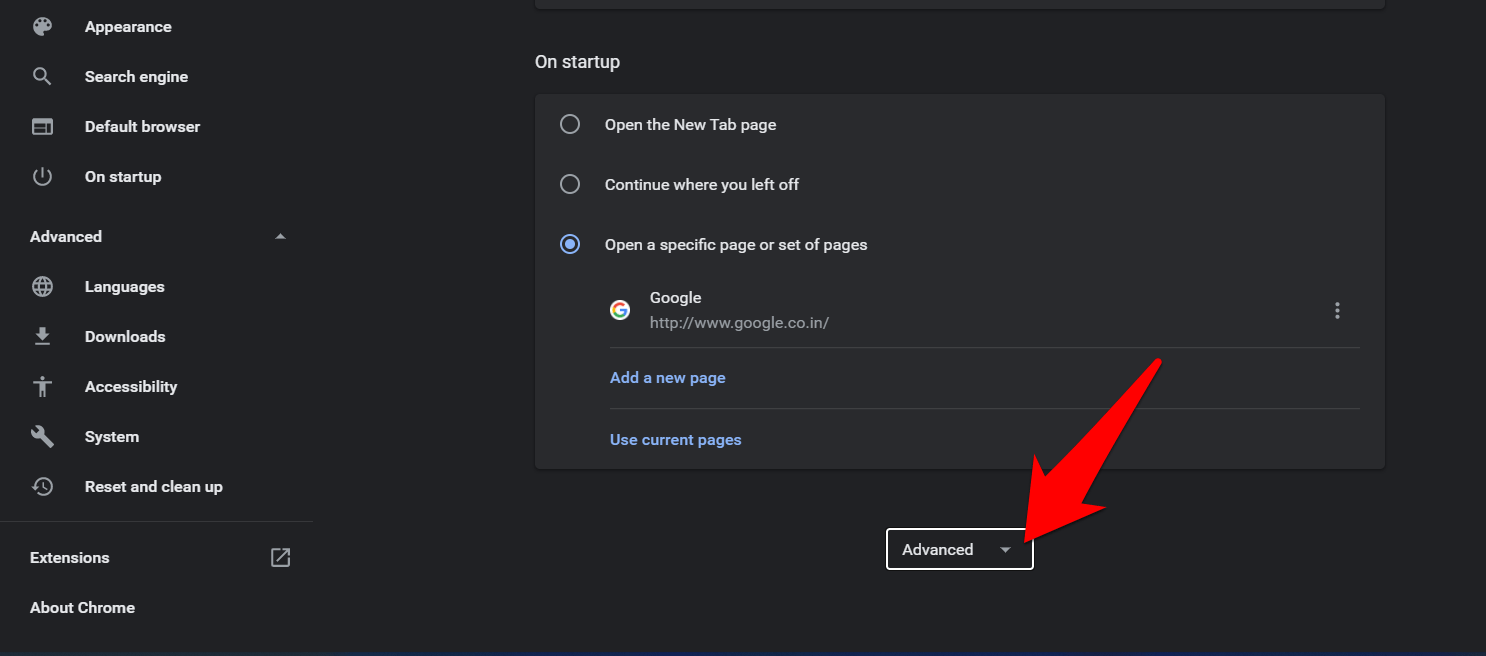Screen dimensions: 1486x656
Task: Open Extensions external link icon
Action: [x=281, y=558]
